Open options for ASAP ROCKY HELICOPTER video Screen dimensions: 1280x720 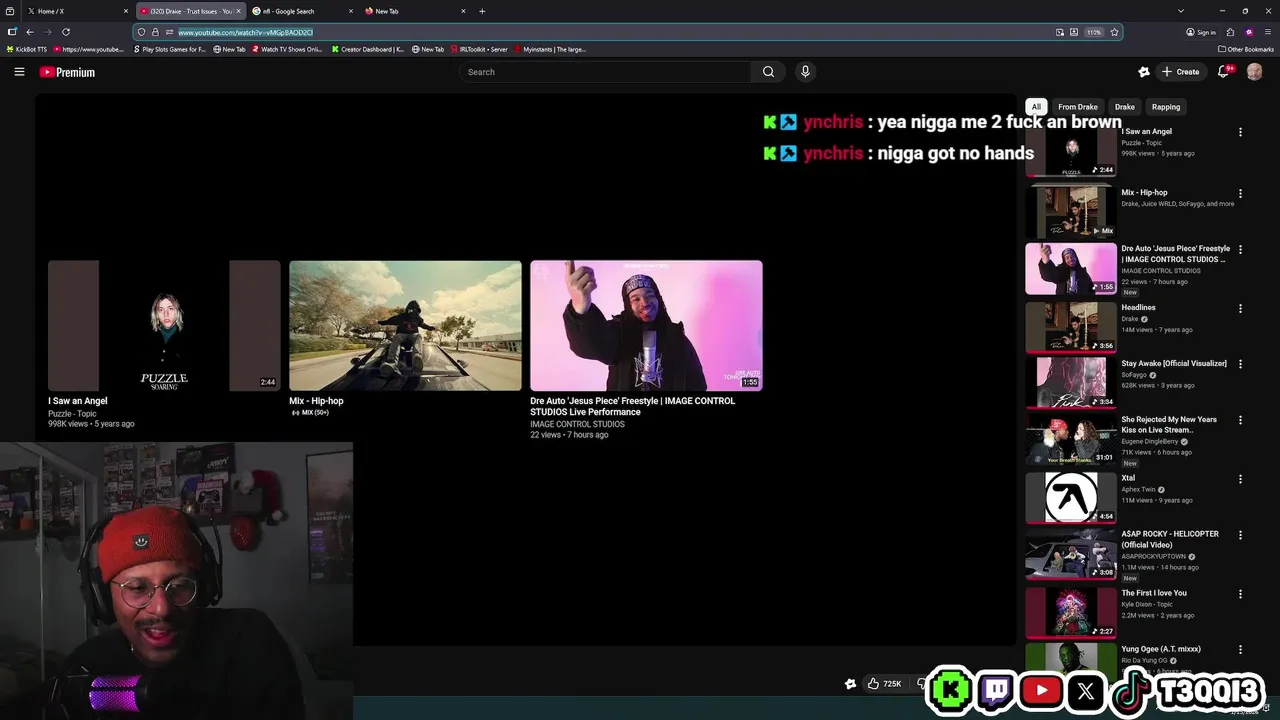(x=1240, y=535)
